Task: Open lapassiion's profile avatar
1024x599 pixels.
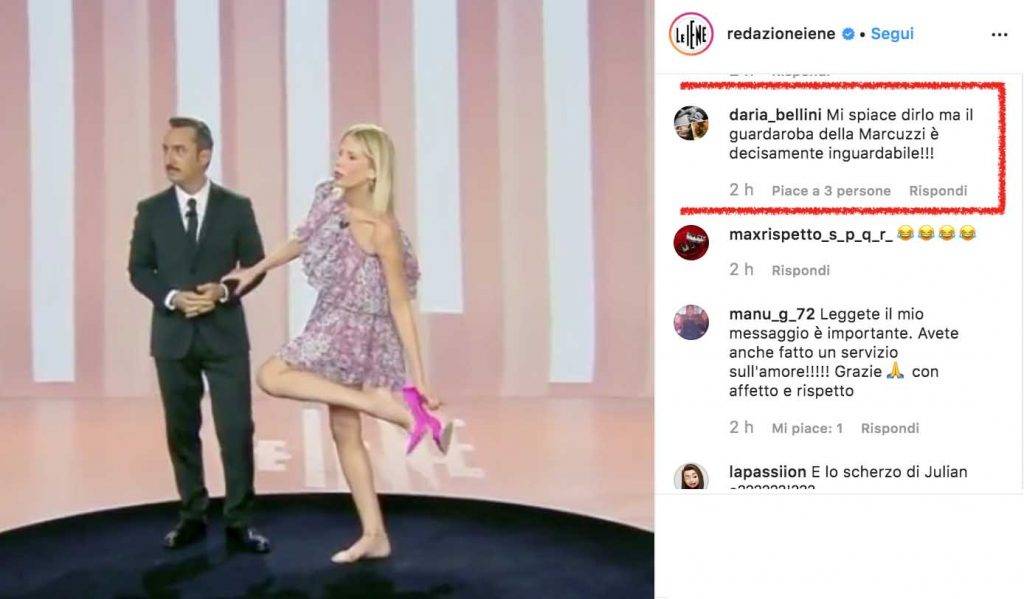Action: [691, 477]
